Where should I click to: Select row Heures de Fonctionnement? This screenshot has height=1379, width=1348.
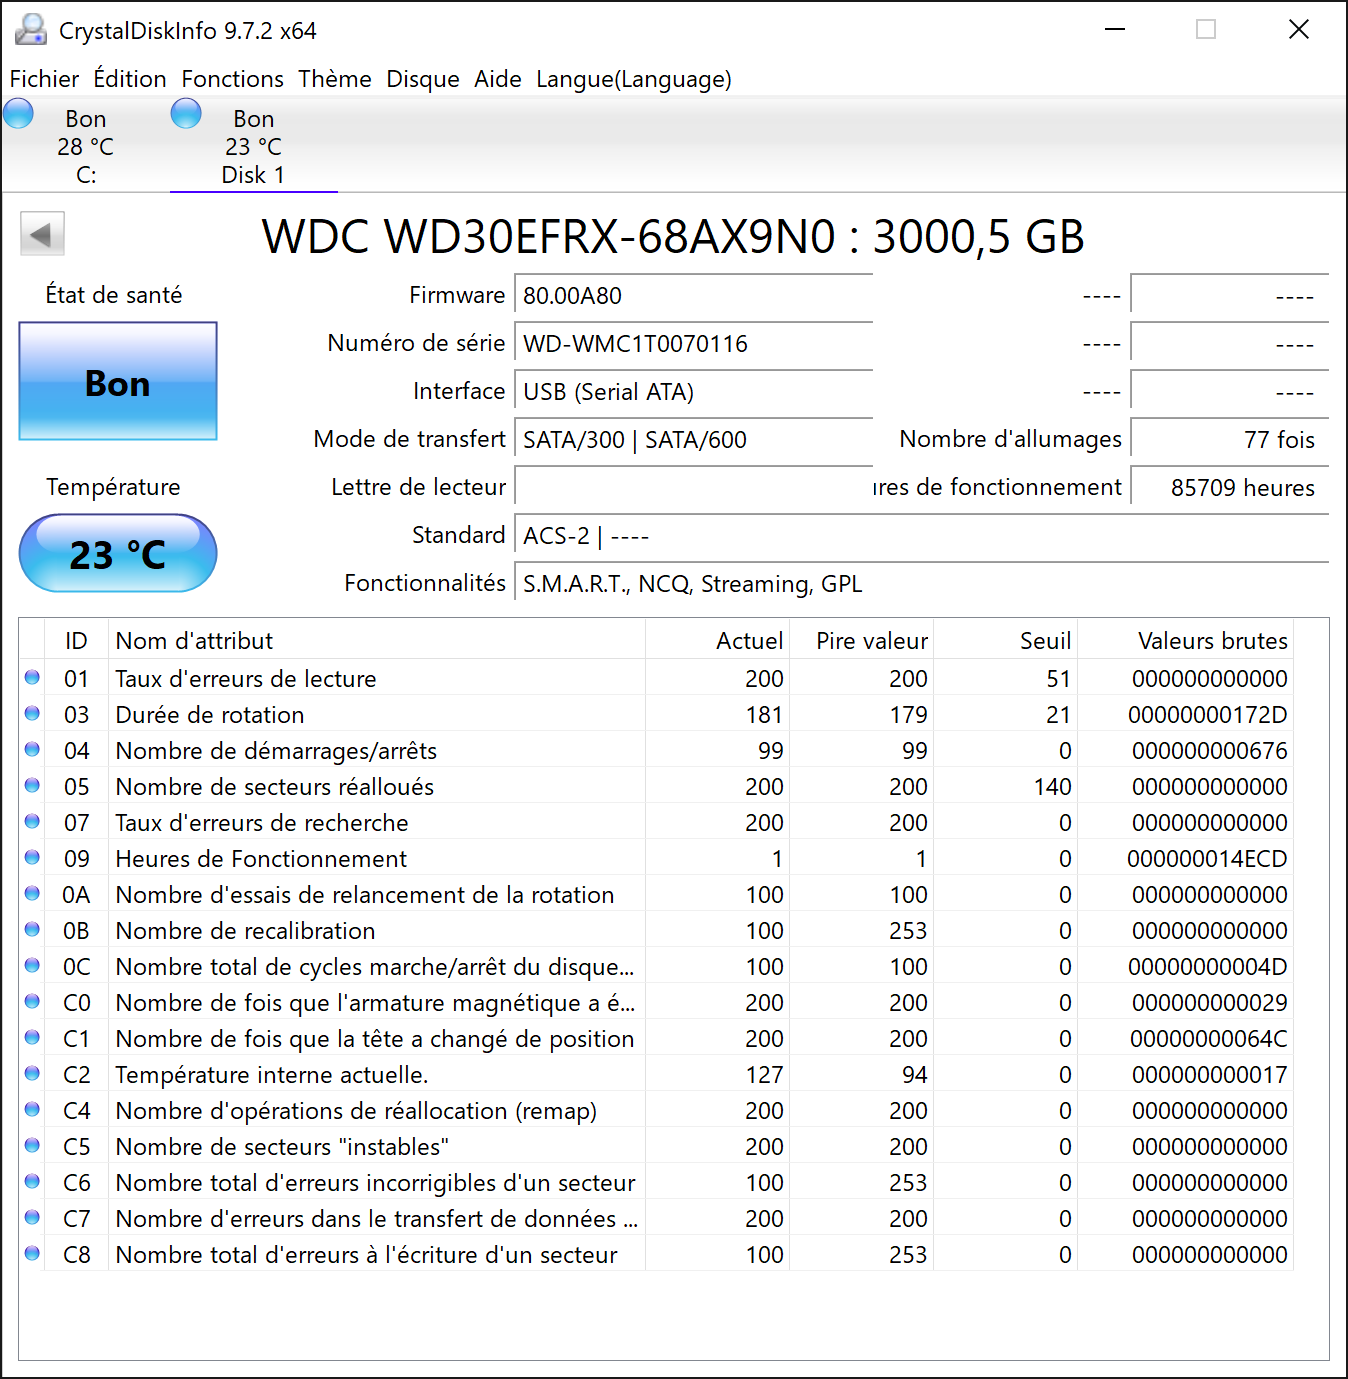(x=657, y=858)
